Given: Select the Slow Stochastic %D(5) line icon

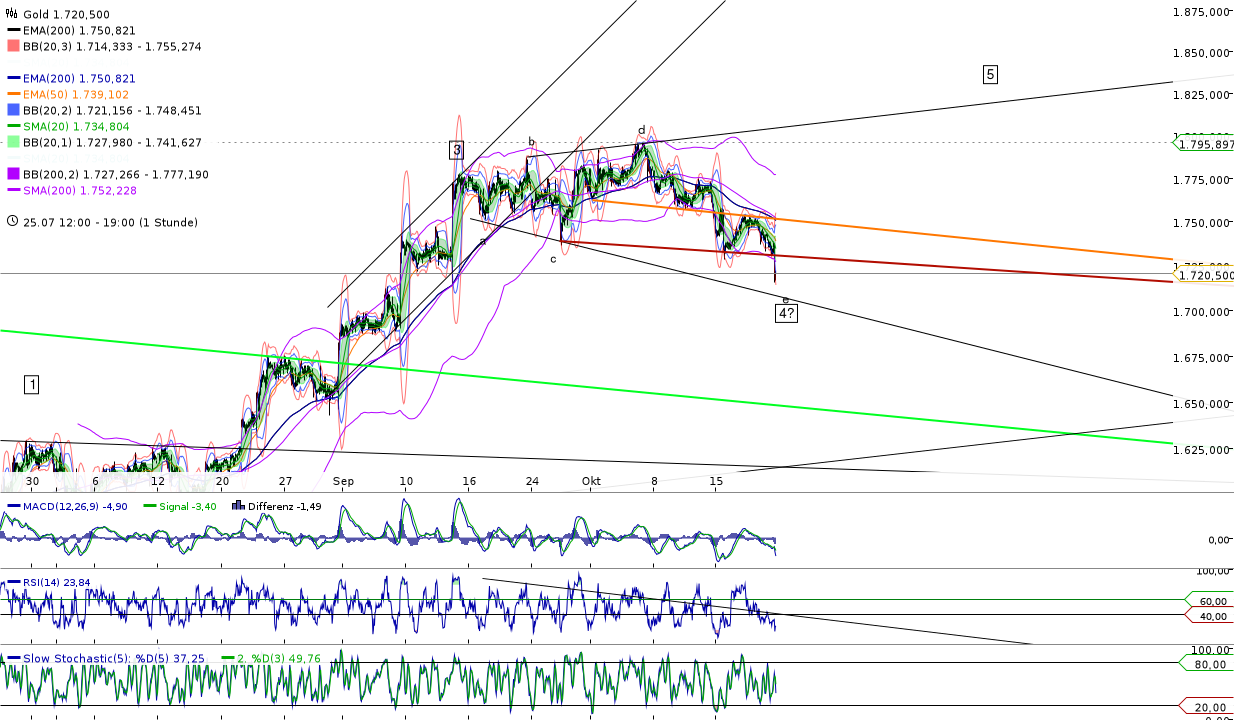Looking at the screenshot, I should point(14,657).
